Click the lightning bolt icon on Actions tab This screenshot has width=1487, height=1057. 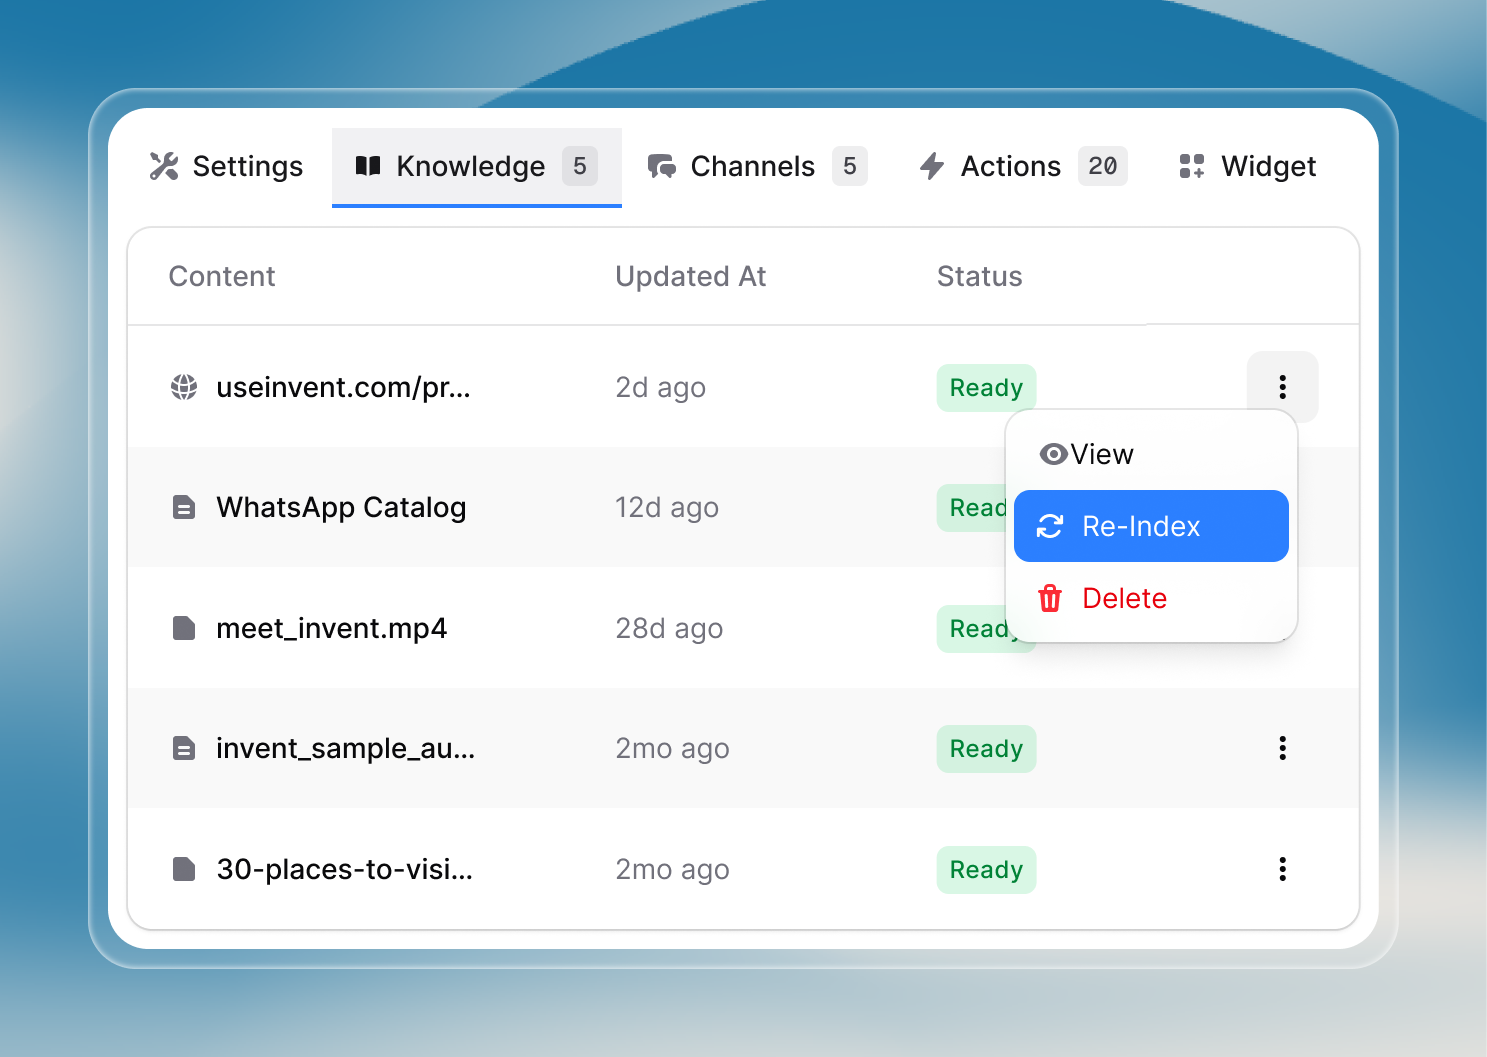932,166
